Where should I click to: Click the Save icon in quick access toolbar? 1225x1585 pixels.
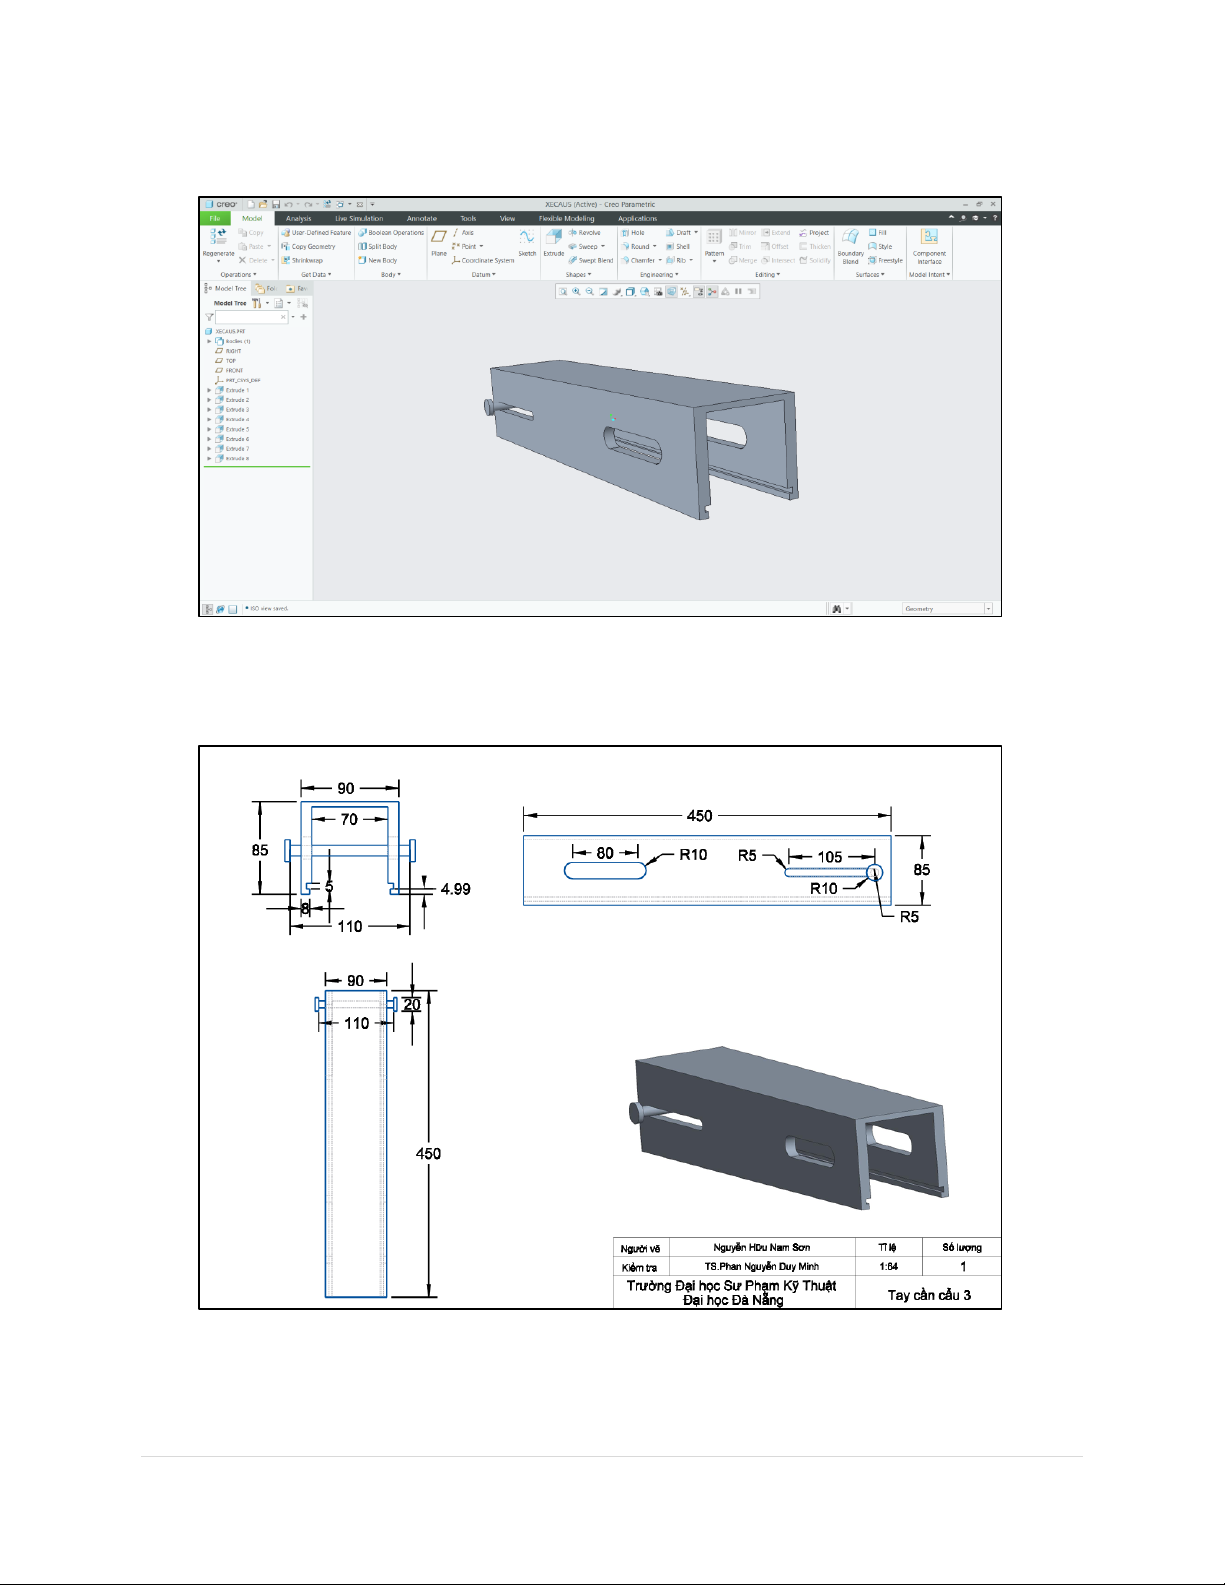point(276,204)
